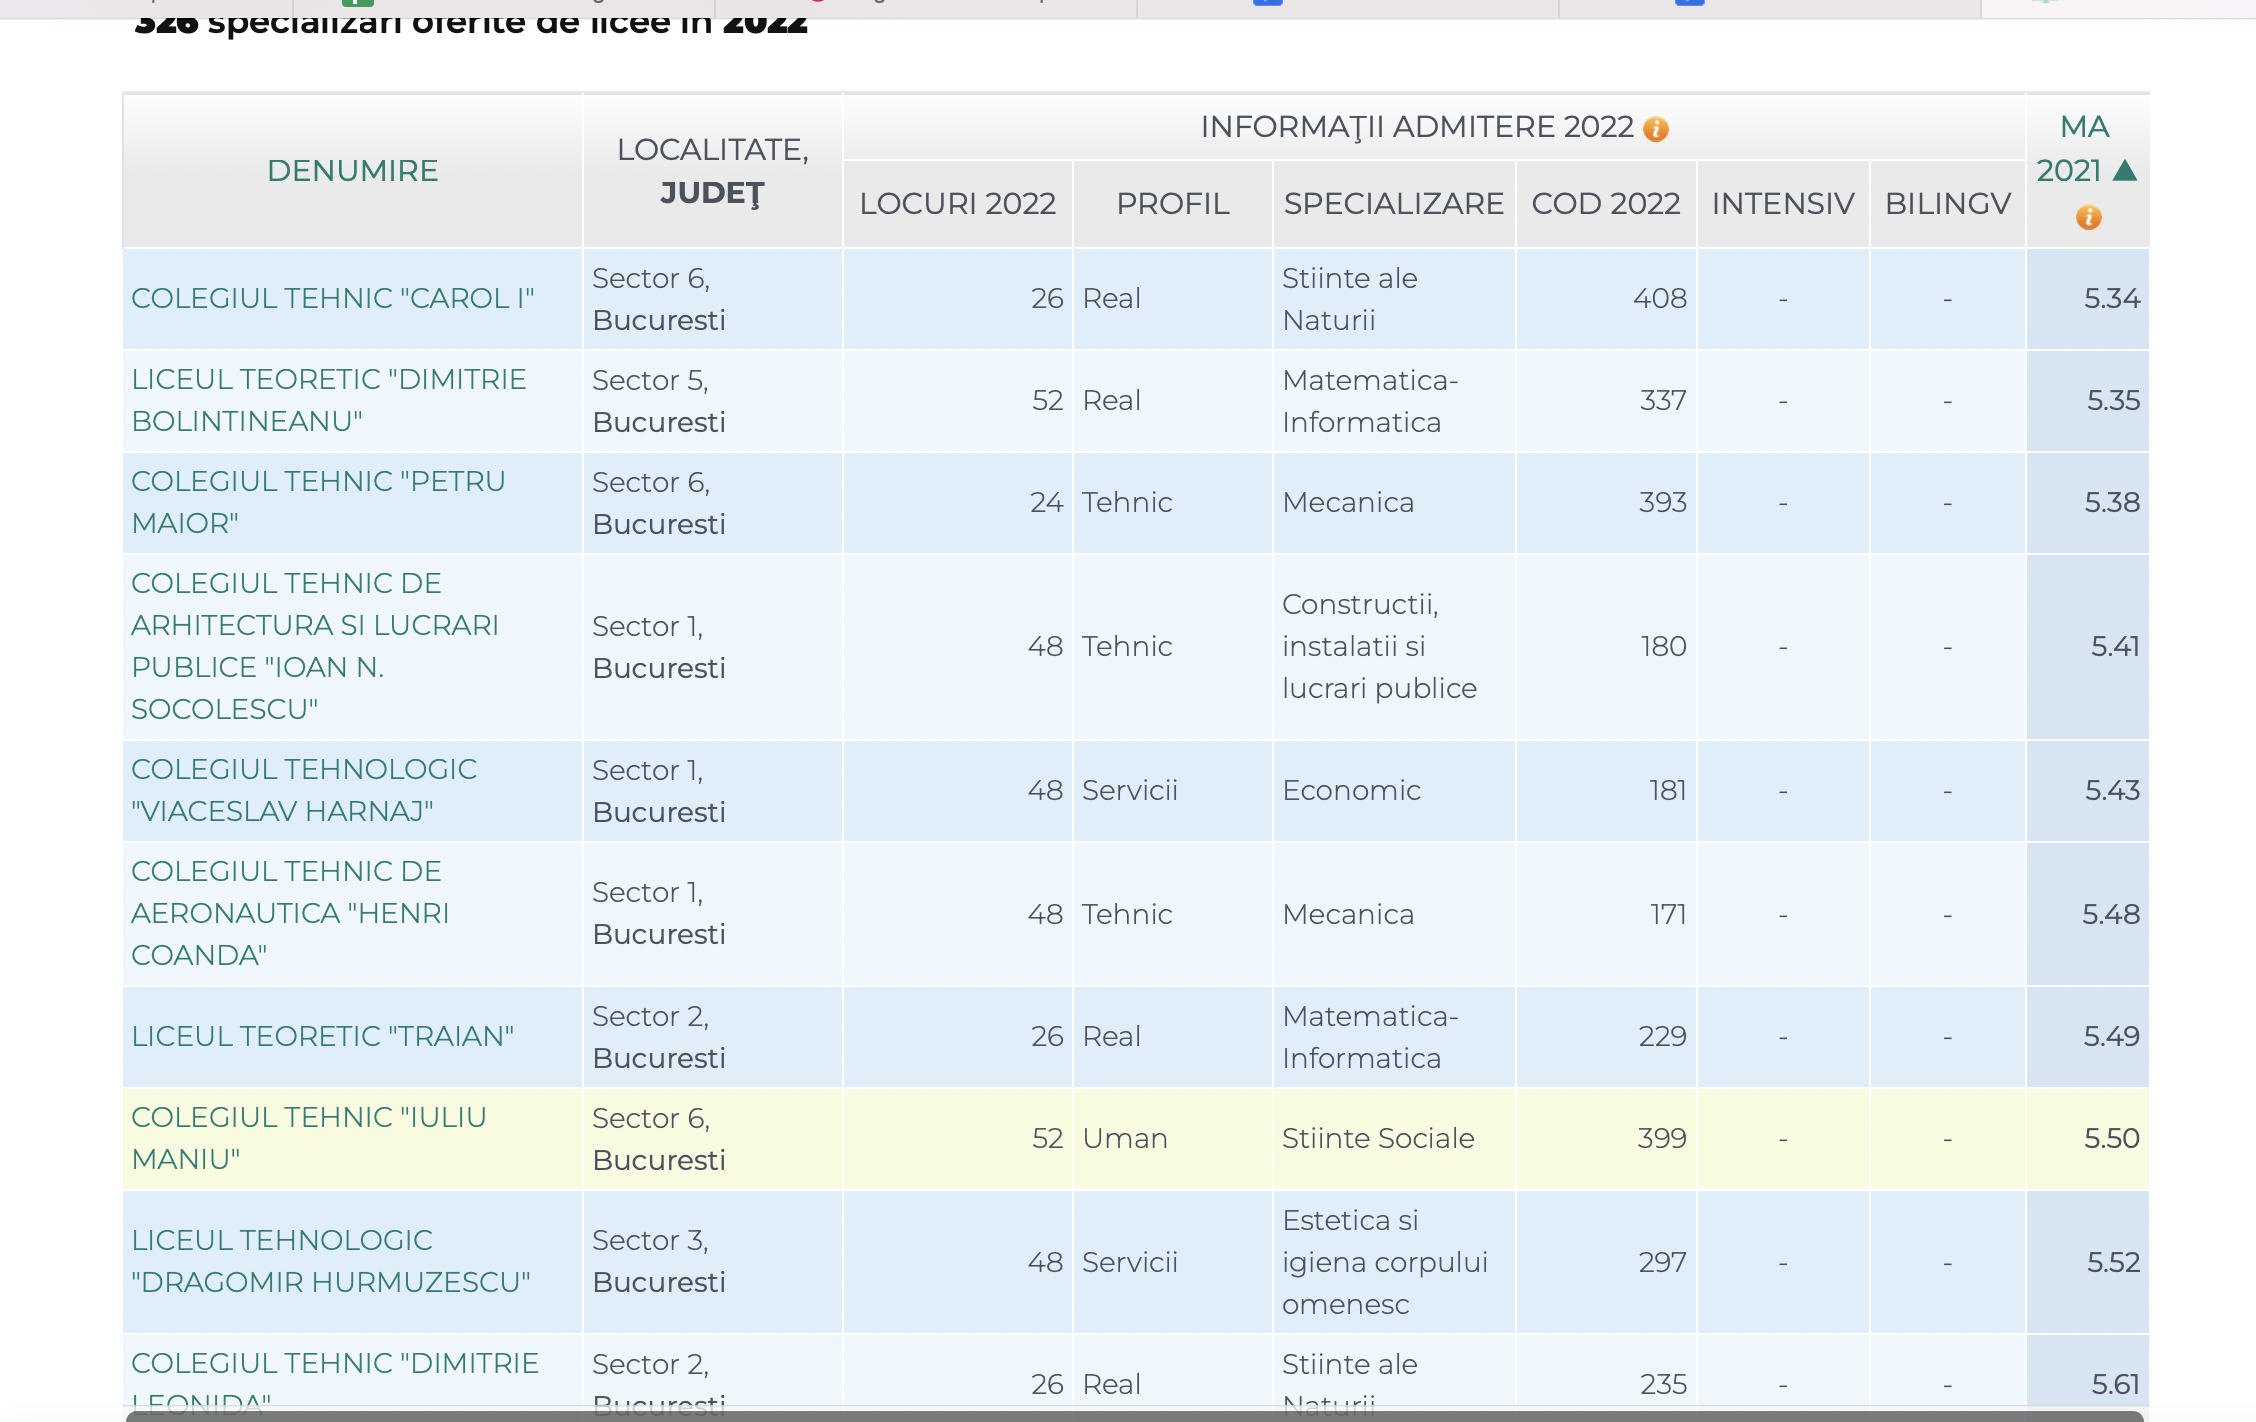
Task: Open "HENRI COANDA" aeronautics college link
Action: 290,913
